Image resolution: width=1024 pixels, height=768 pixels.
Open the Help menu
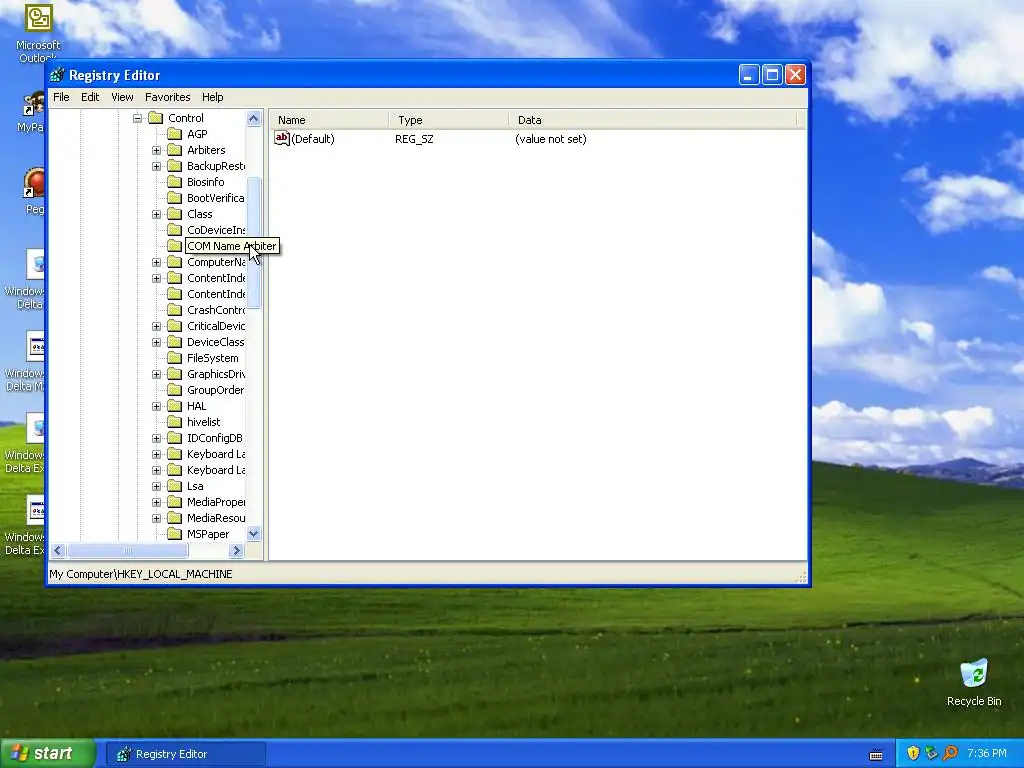pyautogui.click(x=212, y=97)
